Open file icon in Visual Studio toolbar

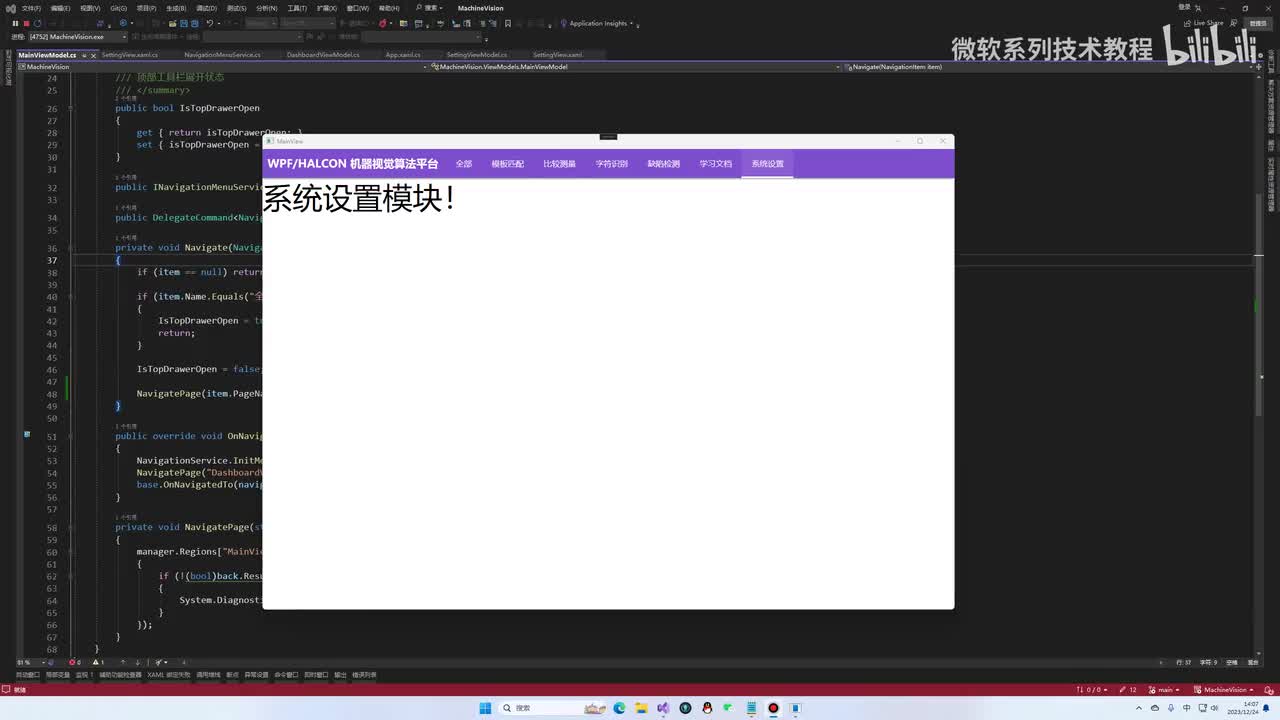[172, 23]
